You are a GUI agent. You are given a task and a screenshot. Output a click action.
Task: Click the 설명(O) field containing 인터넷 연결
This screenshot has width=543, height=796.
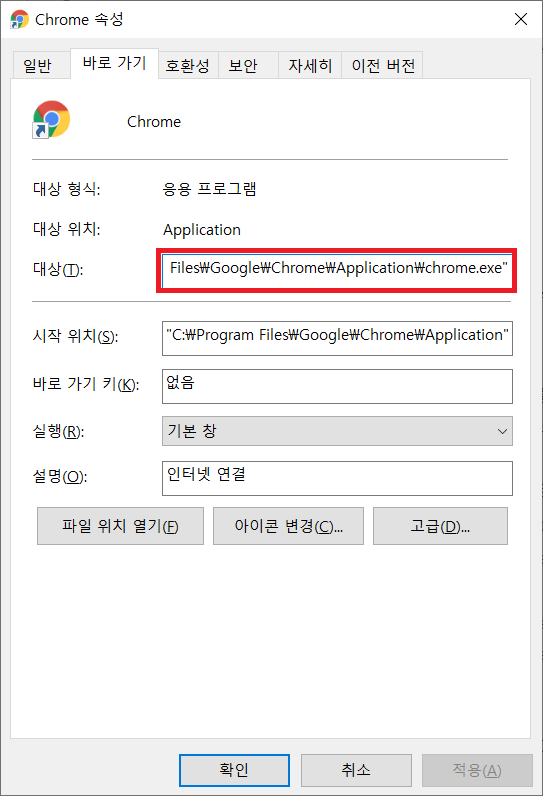337,478
